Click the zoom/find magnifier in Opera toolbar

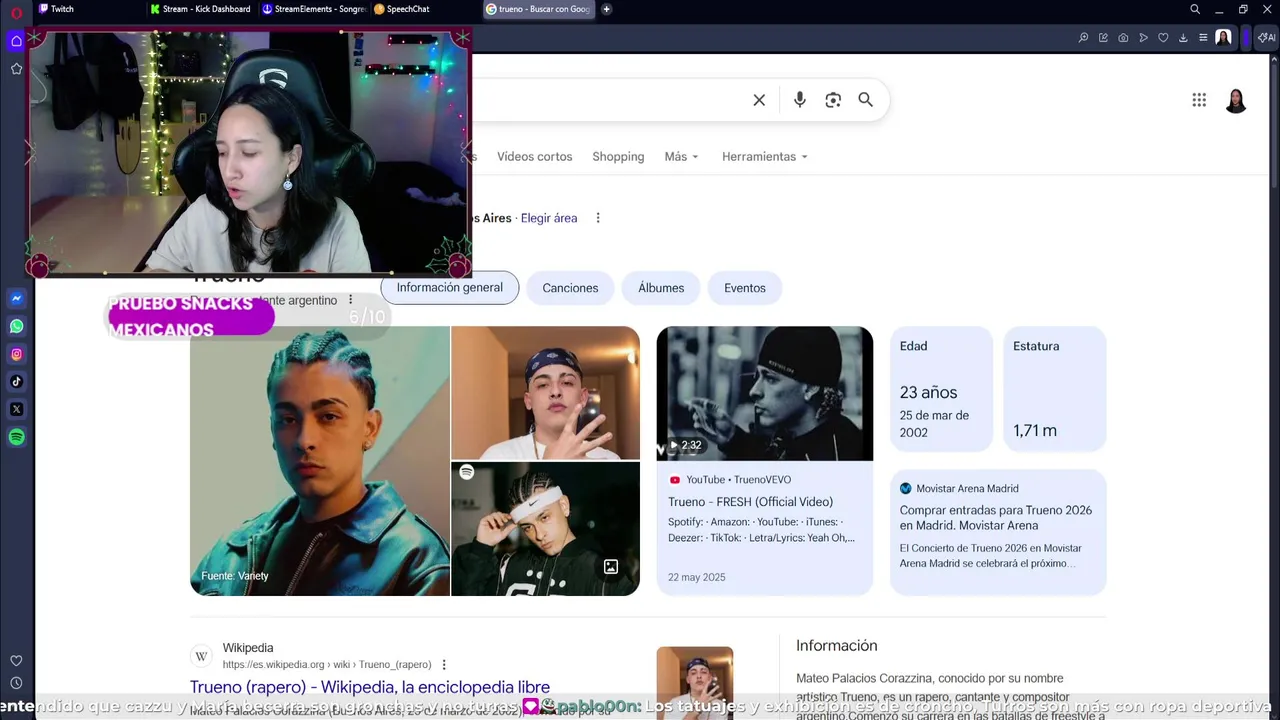click(x=1083, y=38)
